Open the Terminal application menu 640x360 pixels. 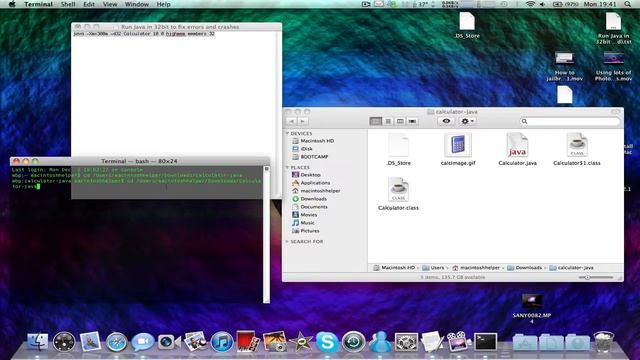click(38, 4)
